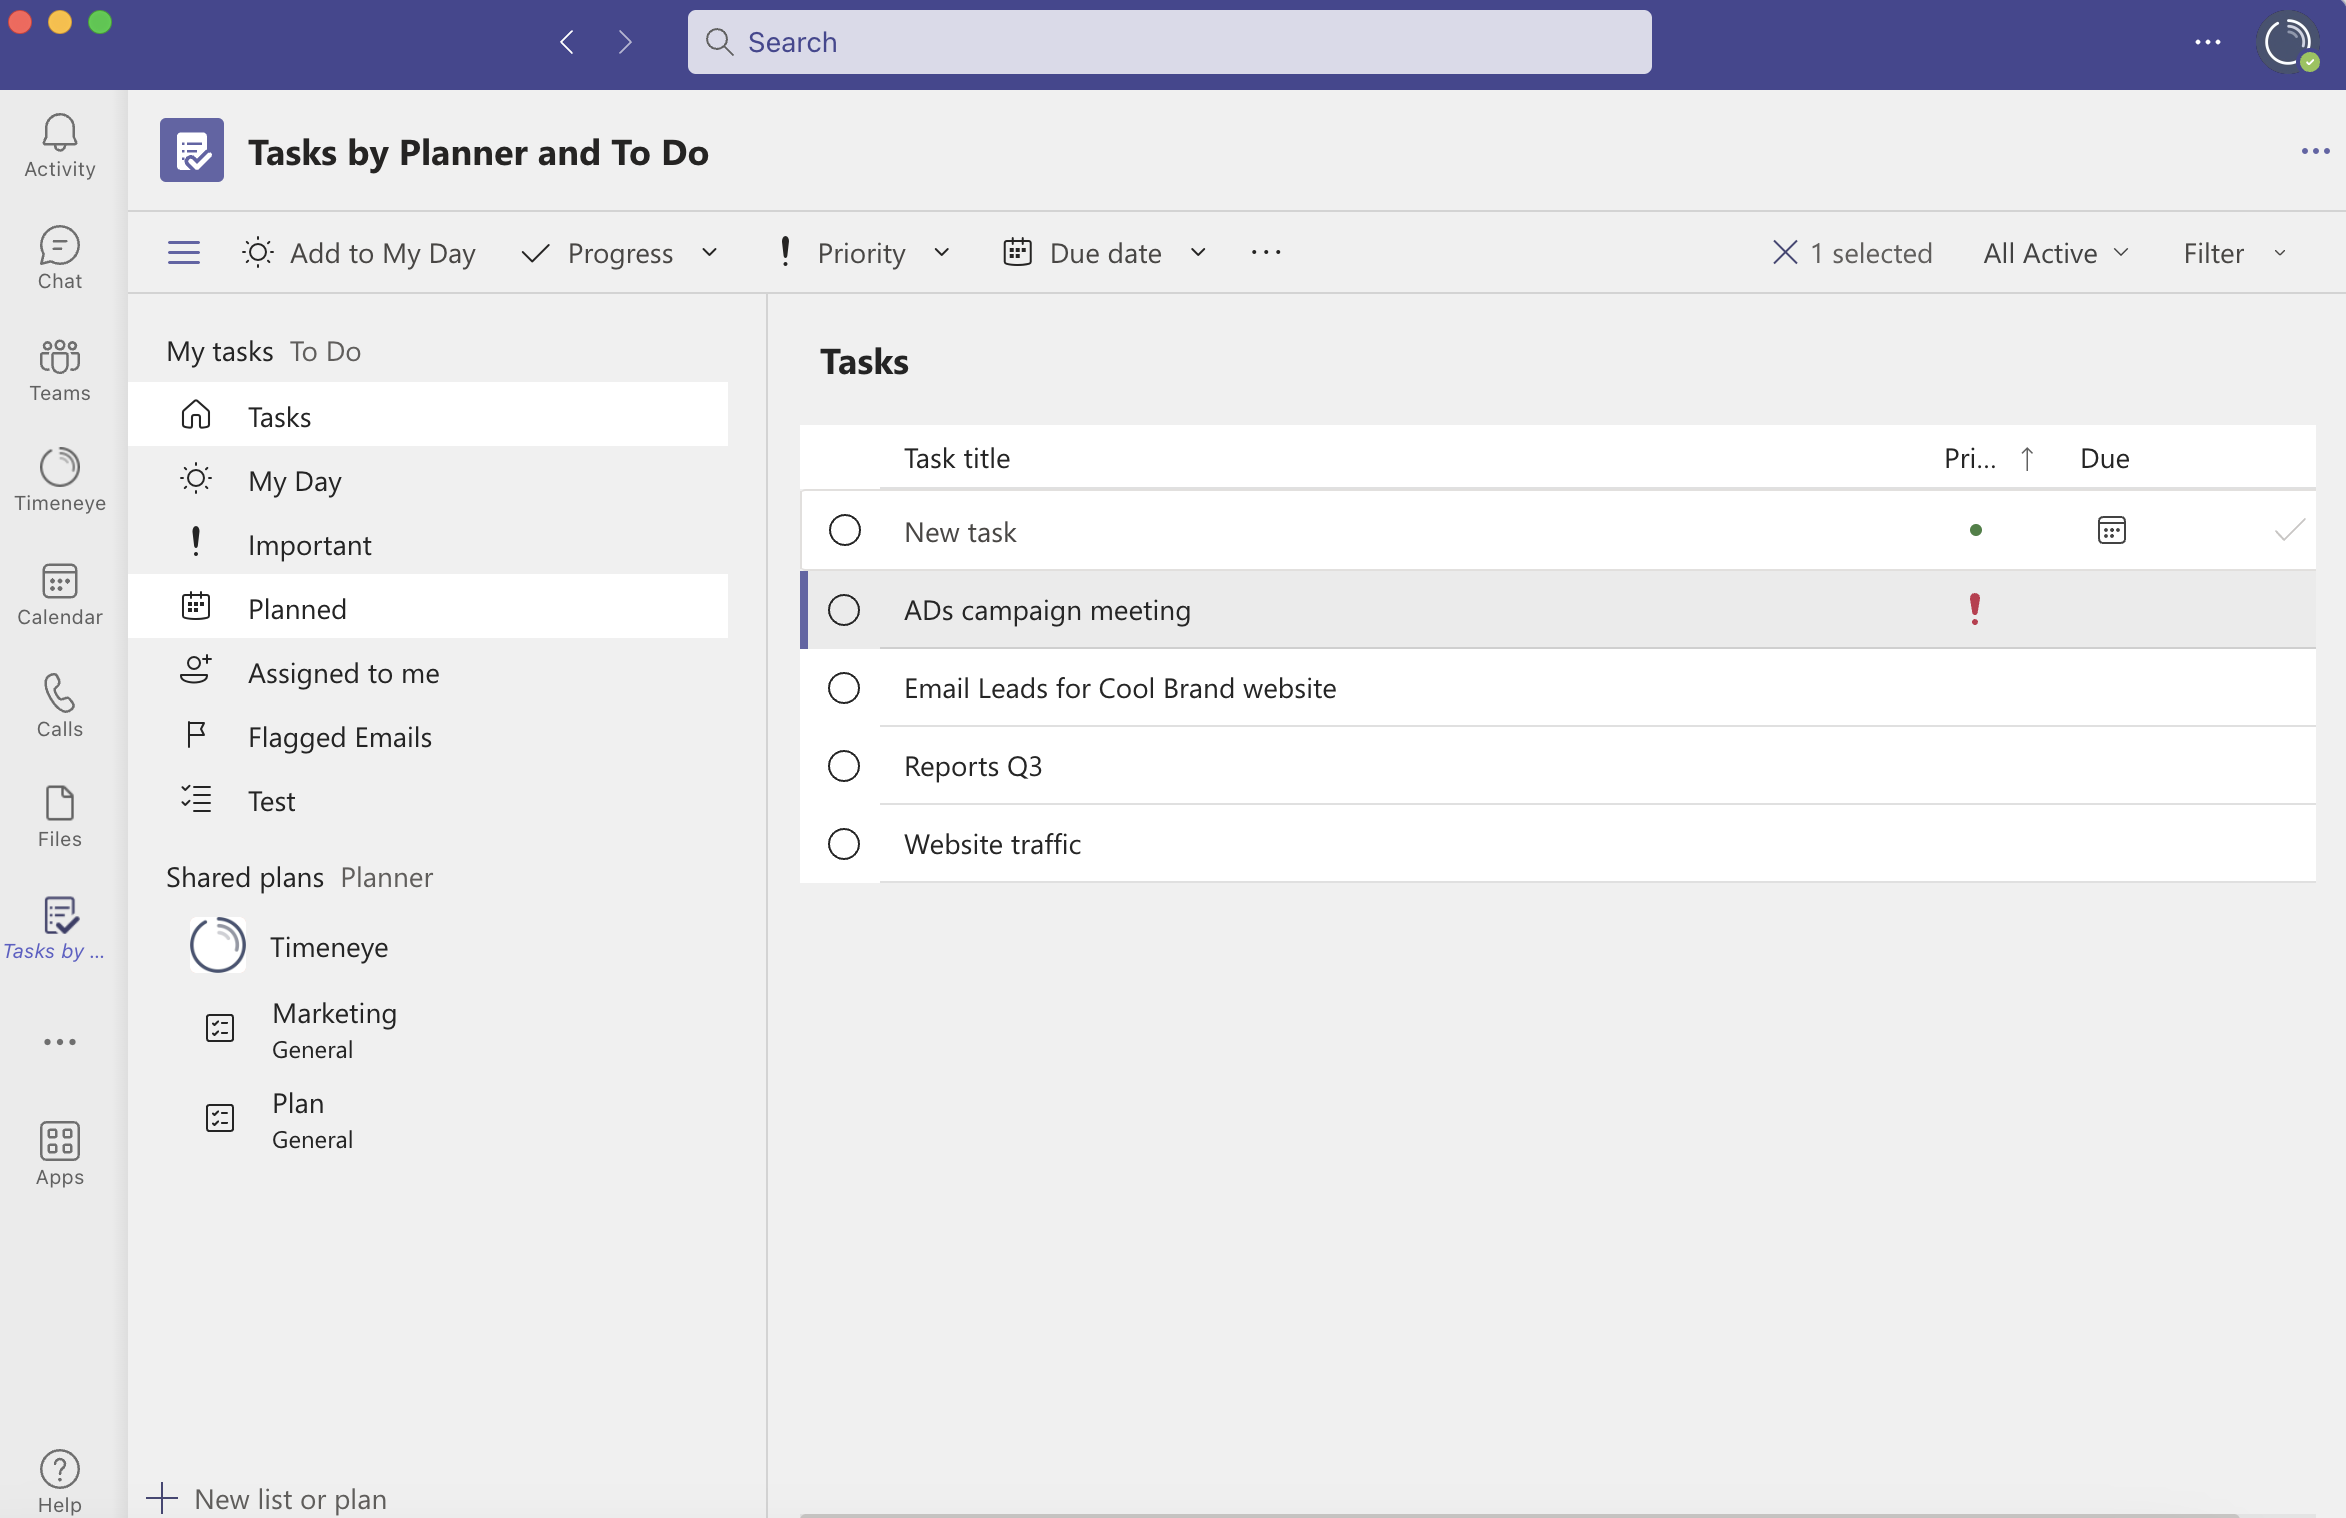The image size is (2346, 1518).
Task: Open Flagged Emails section
Action: [x=339, y=735]
